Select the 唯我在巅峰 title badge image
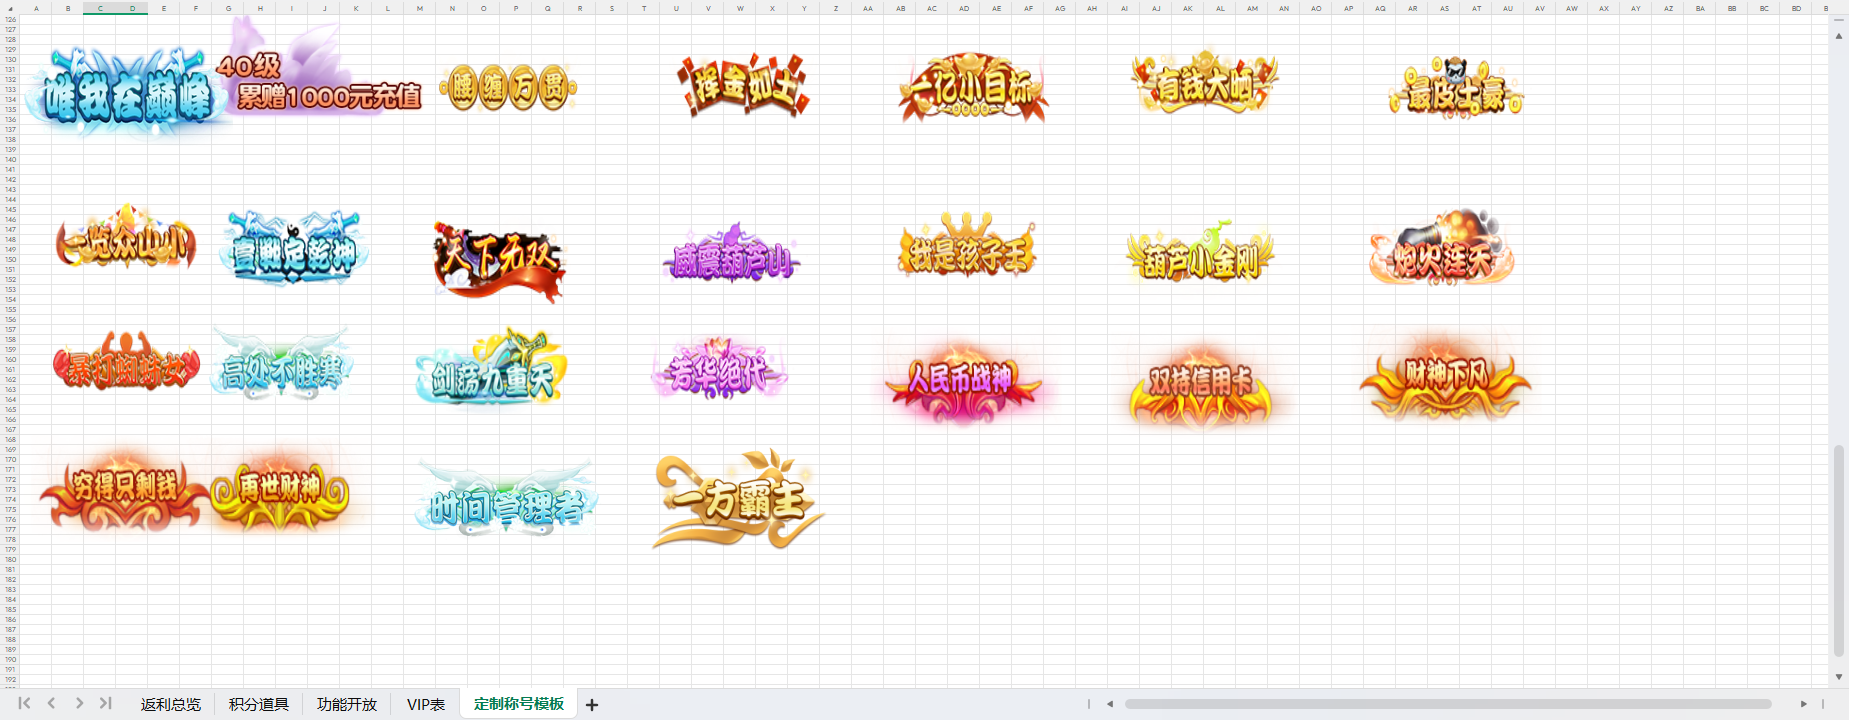The height and width of the screenshot is (720, 1849). click(x=127, y=95)
